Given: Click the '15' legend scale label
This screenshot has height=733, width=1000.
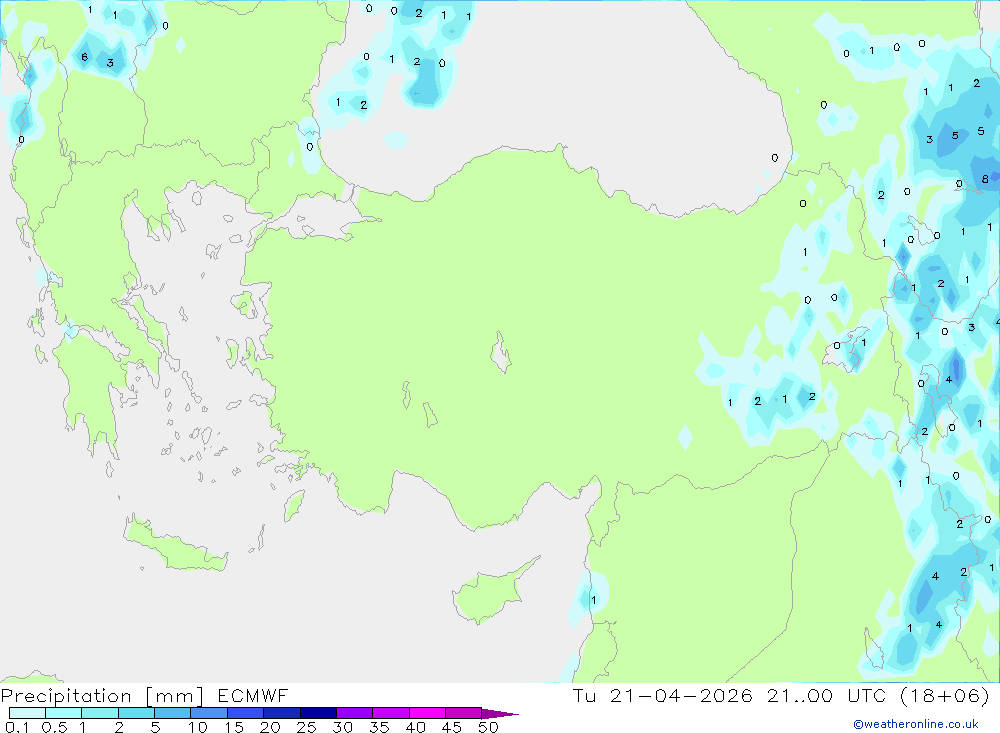Looking at the screenshot, I should point(234,727).
